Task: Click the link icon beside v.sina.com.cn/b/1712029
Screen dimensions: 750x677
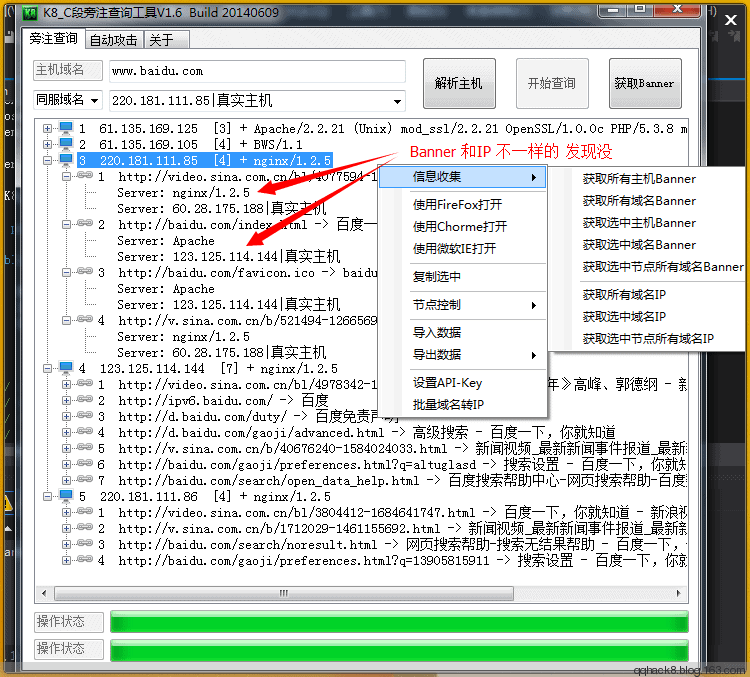Action: click(x=85, y=527)
